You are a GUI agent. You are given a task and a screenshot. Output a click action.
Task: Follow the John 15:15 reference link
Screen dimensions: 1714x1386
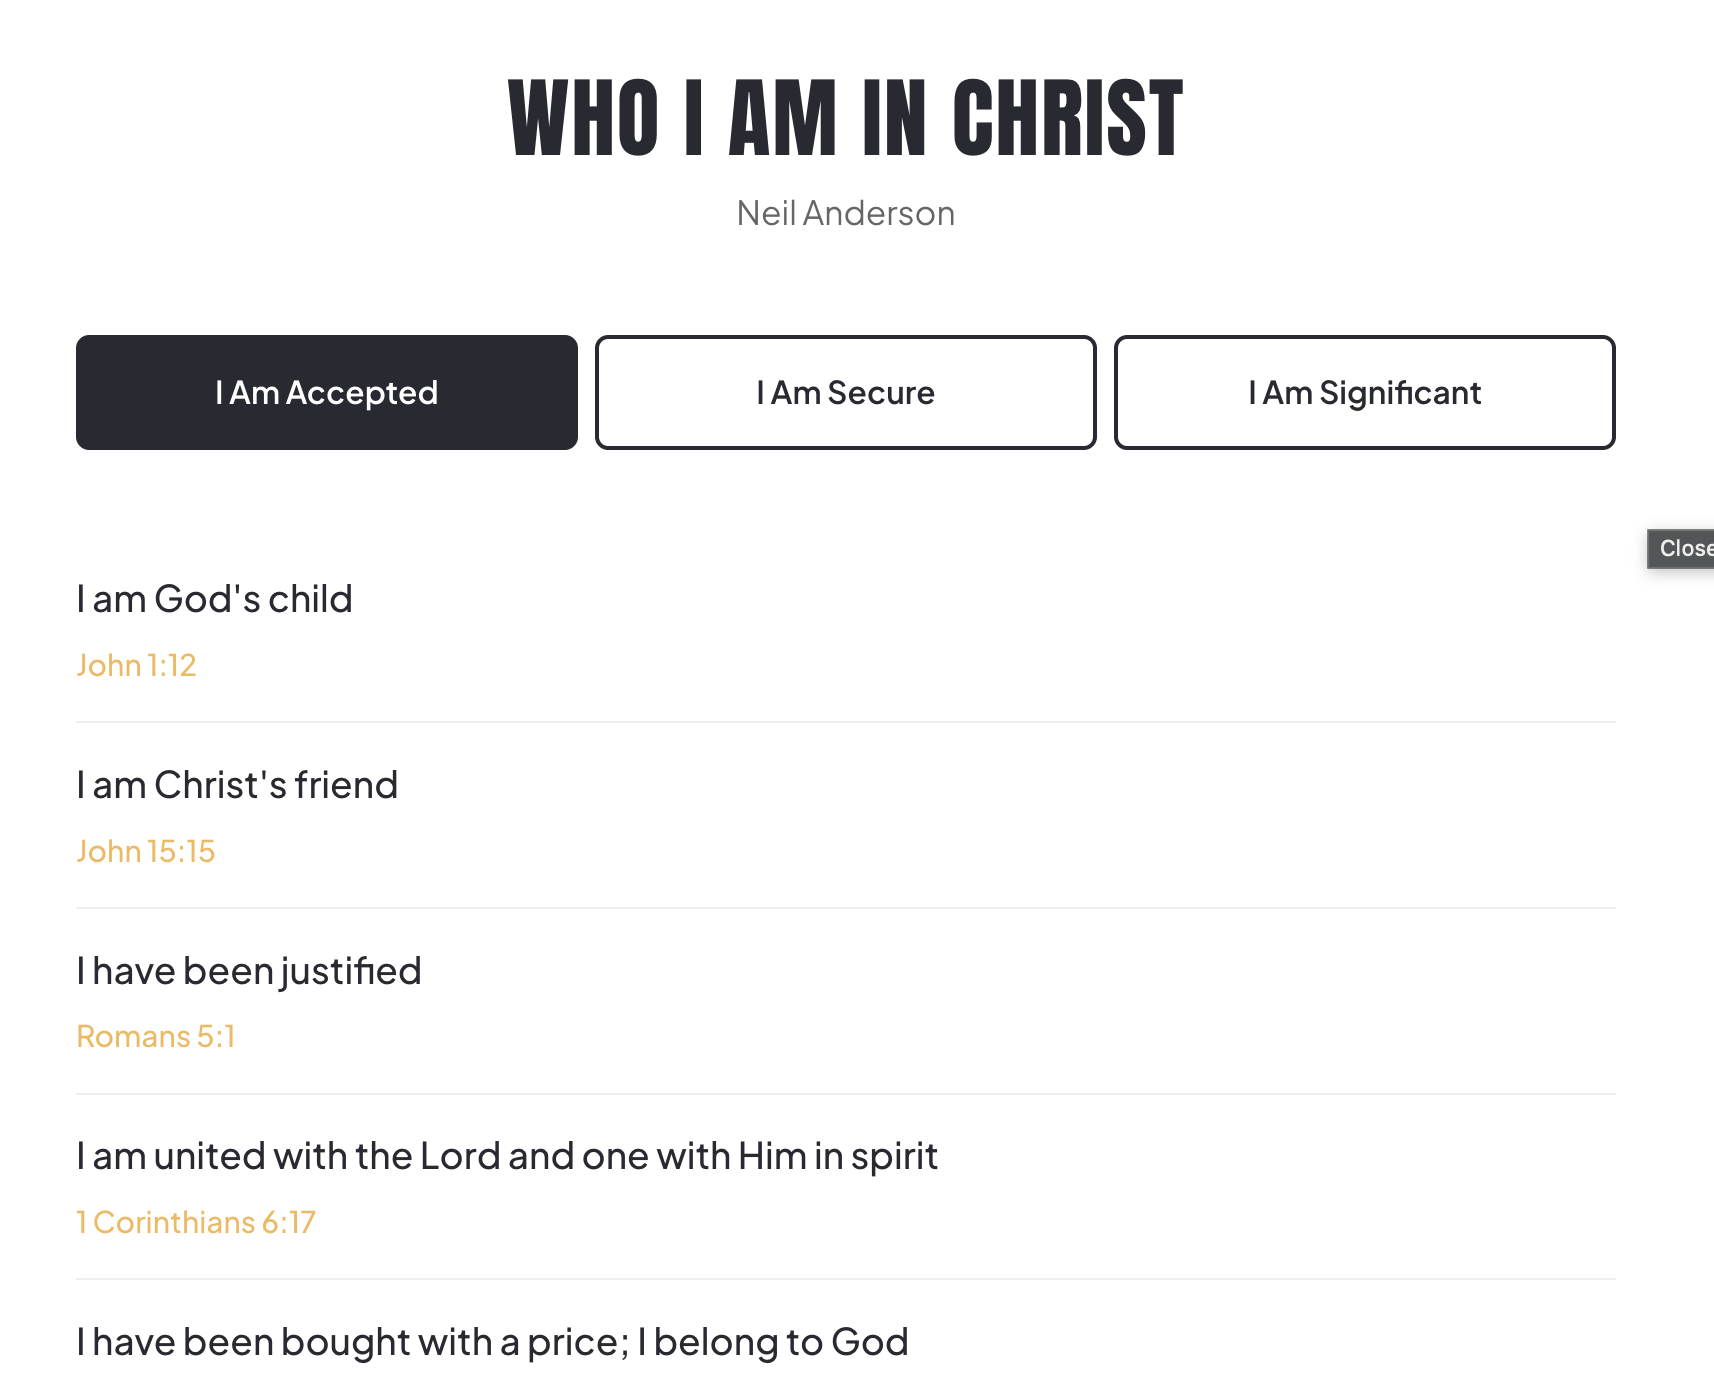point(146,851)
